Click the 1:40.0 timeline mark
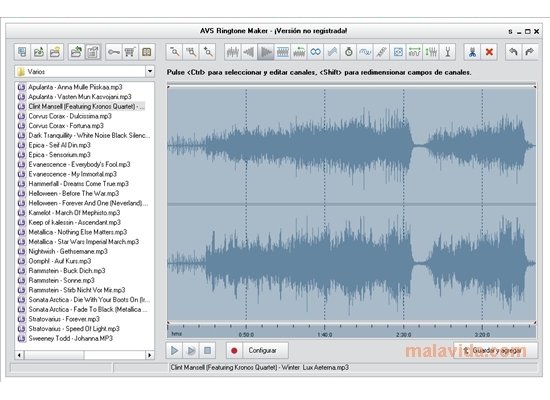550x400 pixels. point(325,335)
